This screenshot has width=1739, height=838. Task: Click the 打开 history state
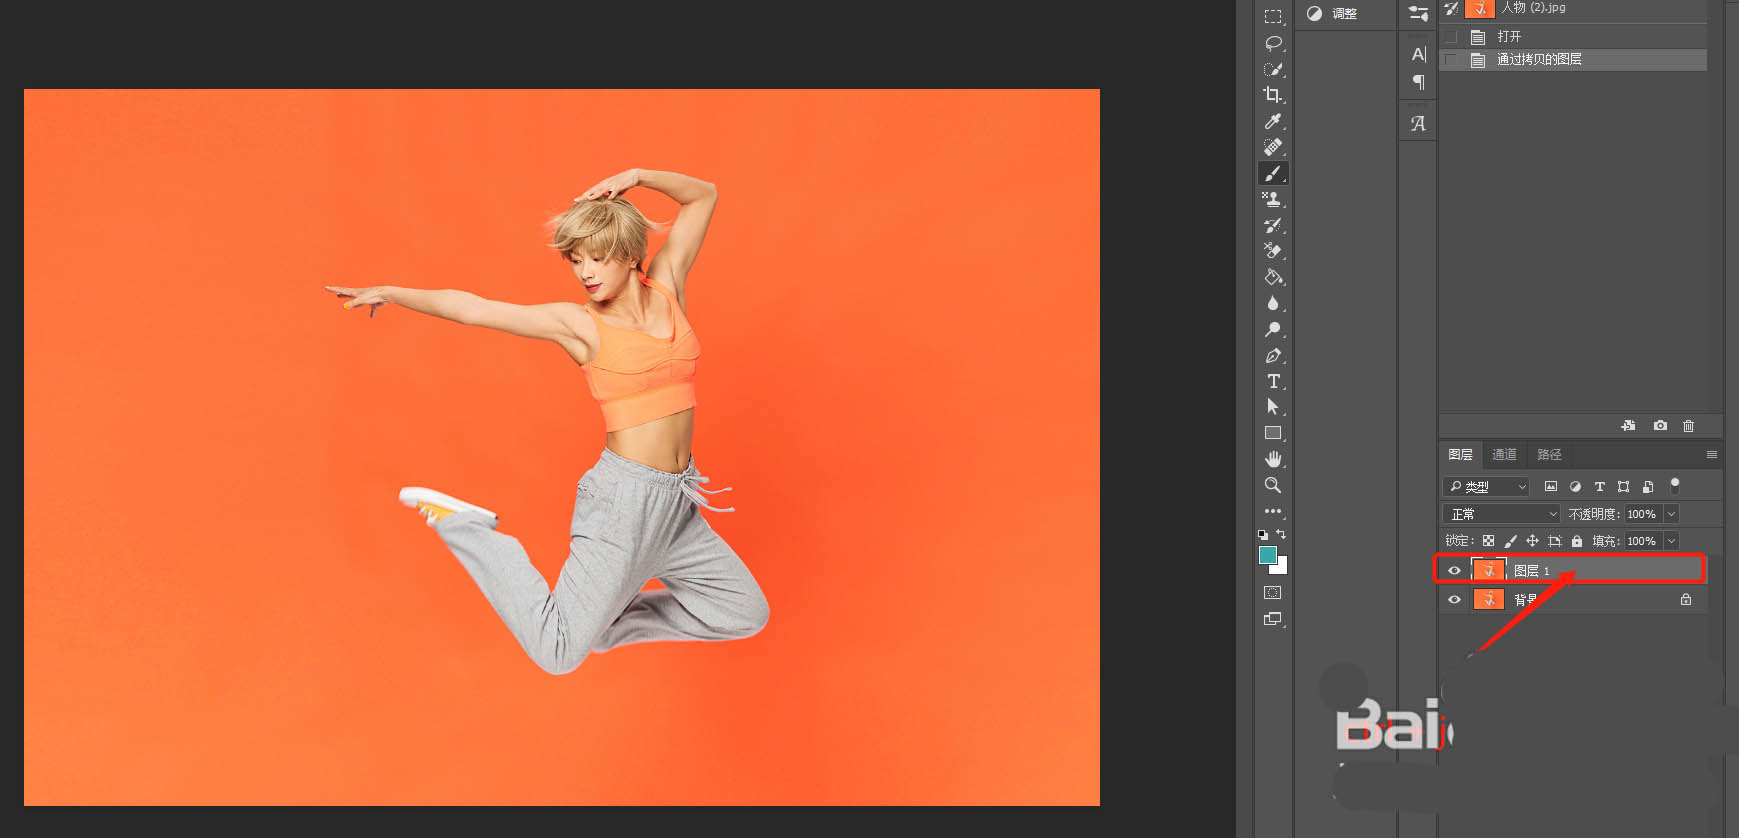click(x=1509, y=37)
